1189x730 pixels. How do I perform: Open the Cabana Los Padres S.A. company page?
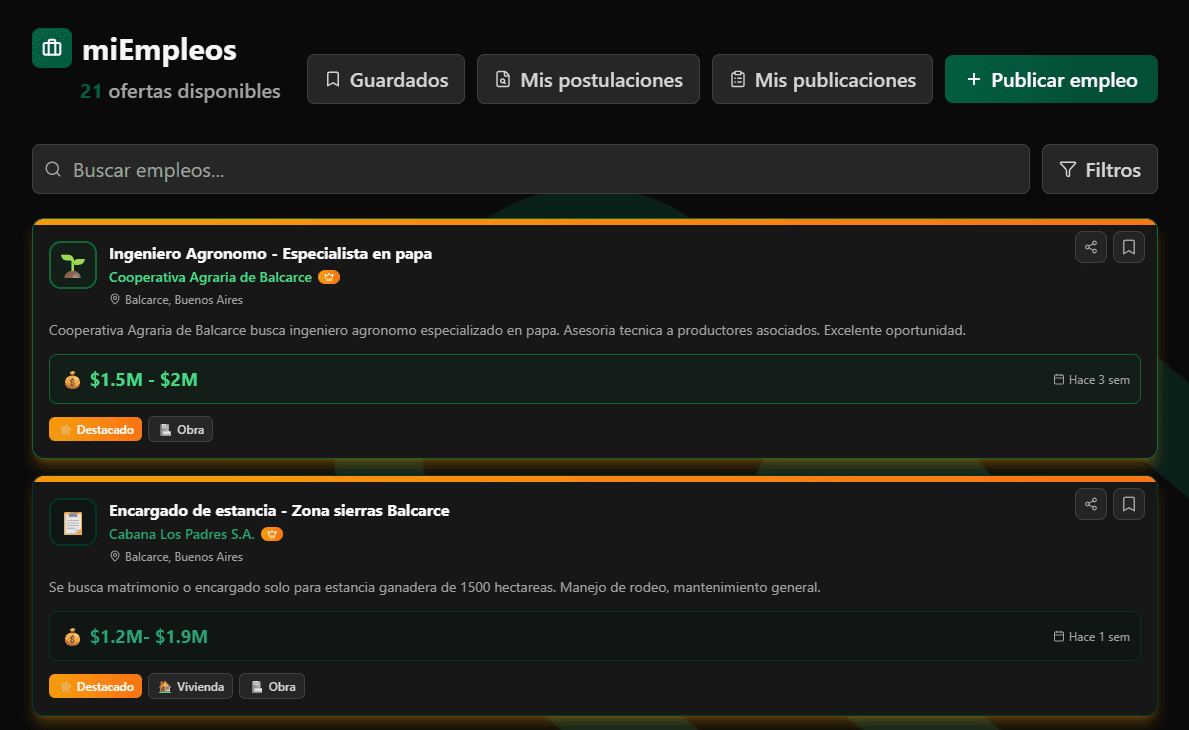click(x=183, y=534)
